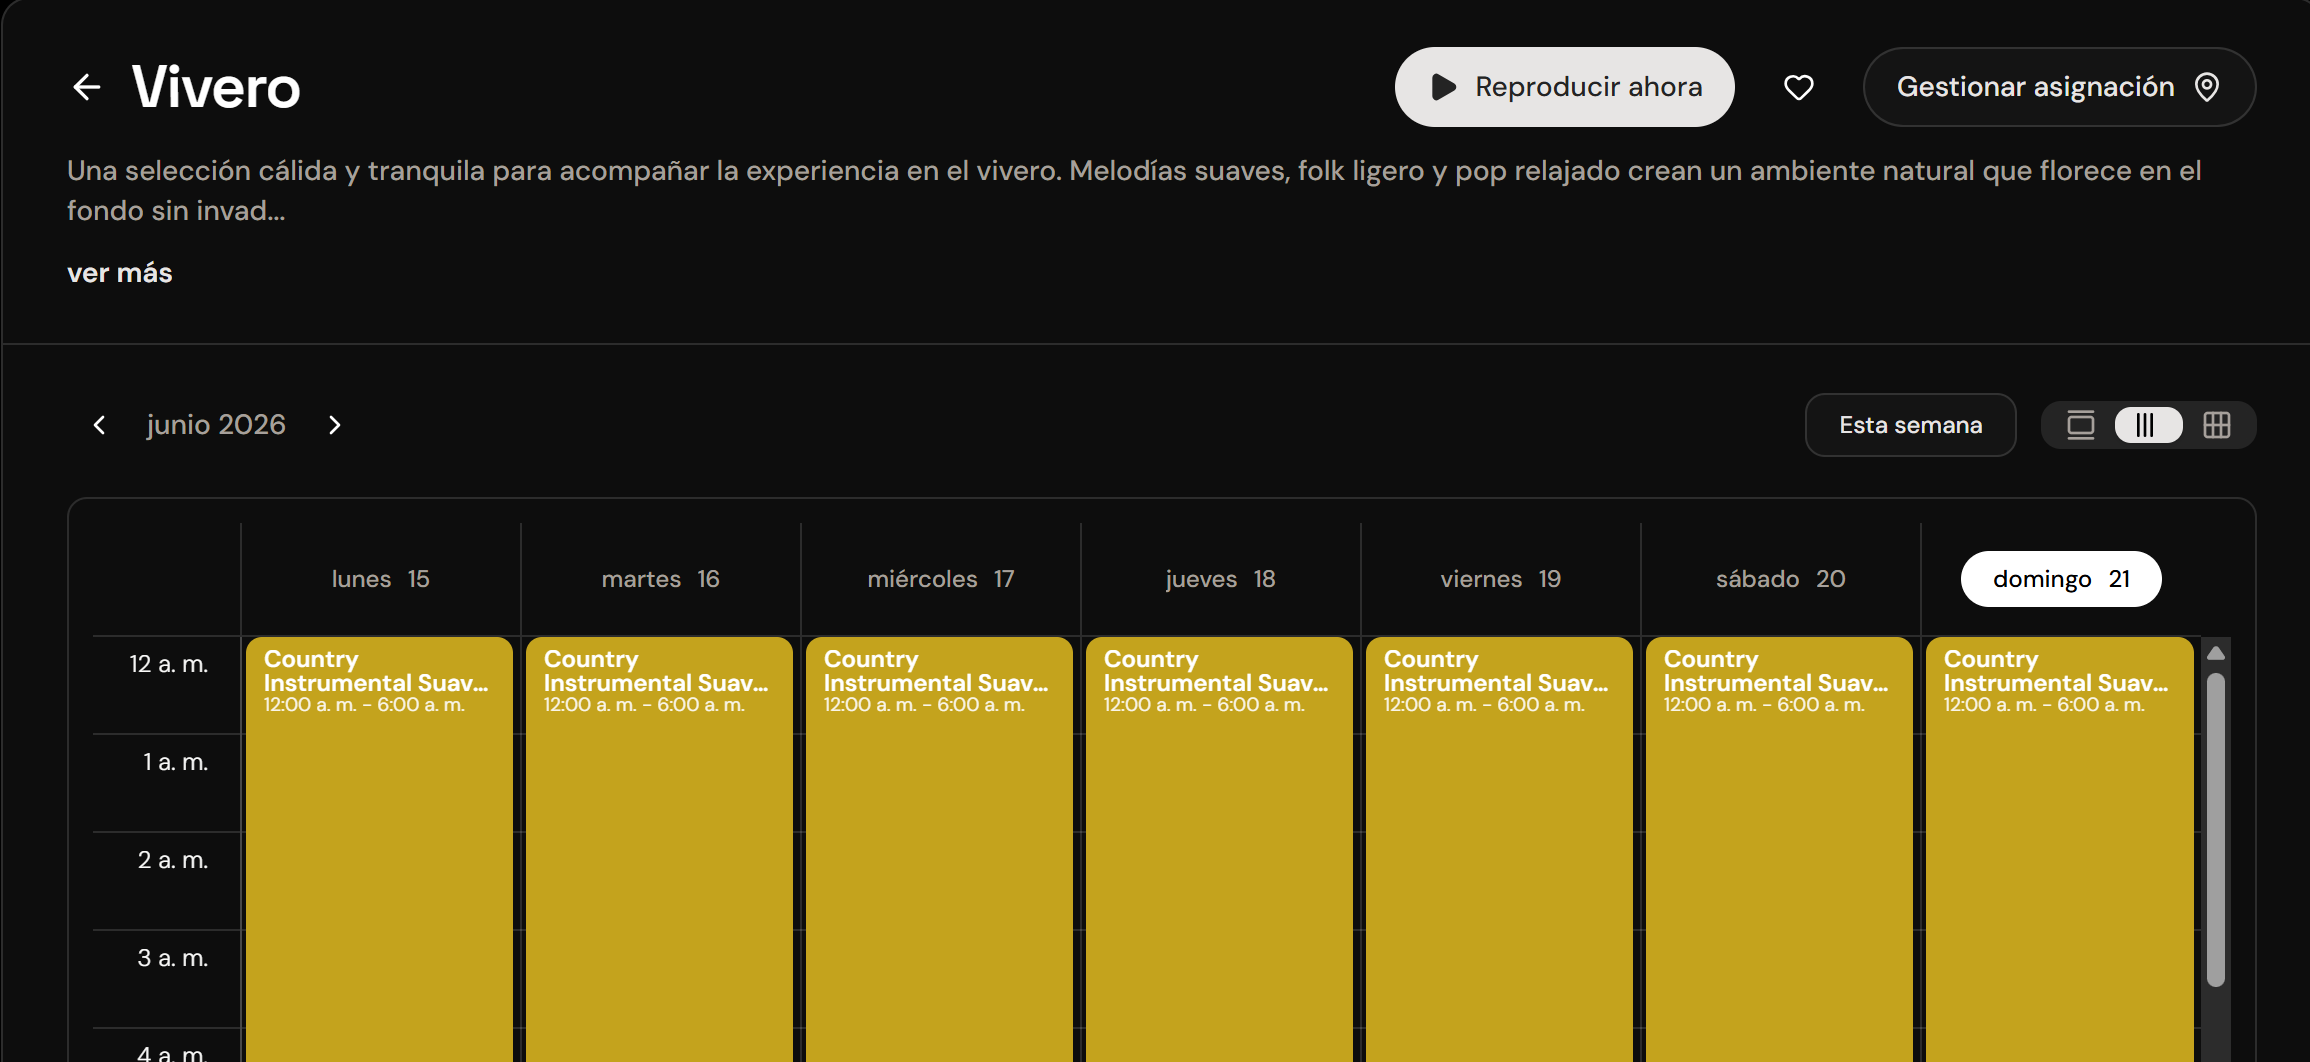Click the 3 a. m. time label
The height and width of the screenshot is (1062, 2310).
(173, 958)
